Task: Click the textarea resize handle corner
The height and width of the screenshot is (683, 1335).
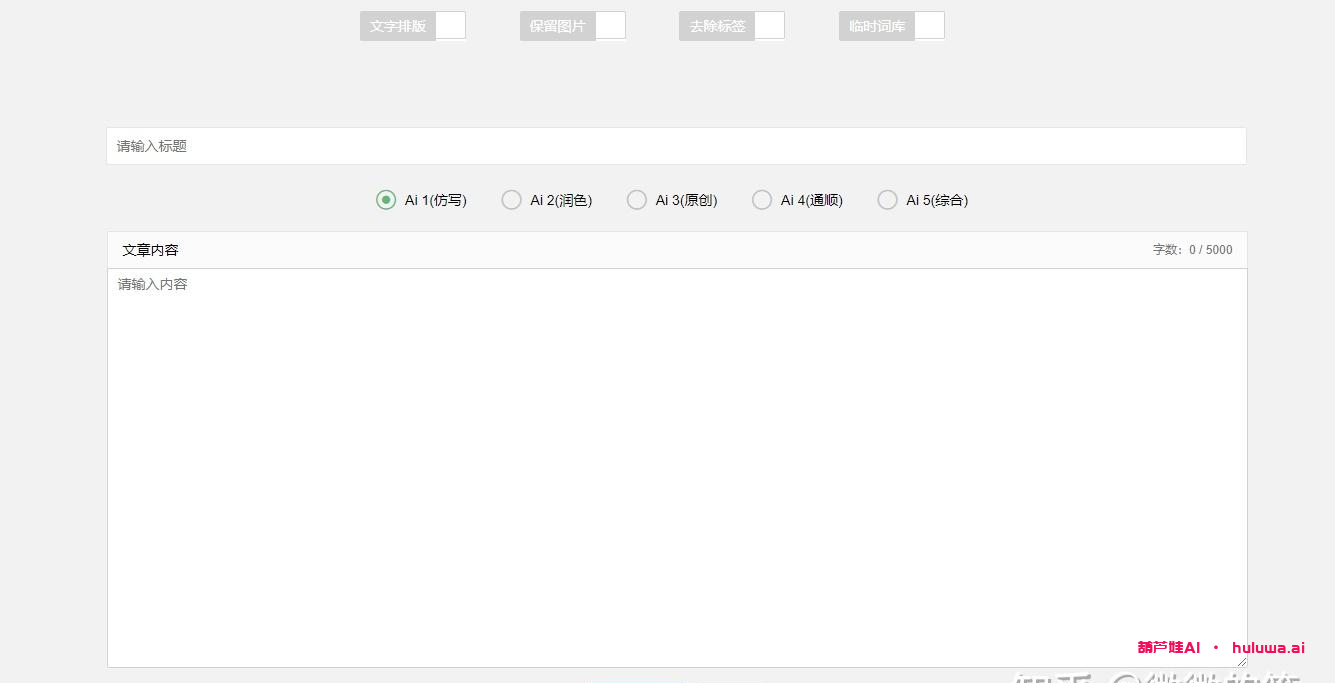Action: pyautogui.click(x=1242, y=662)
